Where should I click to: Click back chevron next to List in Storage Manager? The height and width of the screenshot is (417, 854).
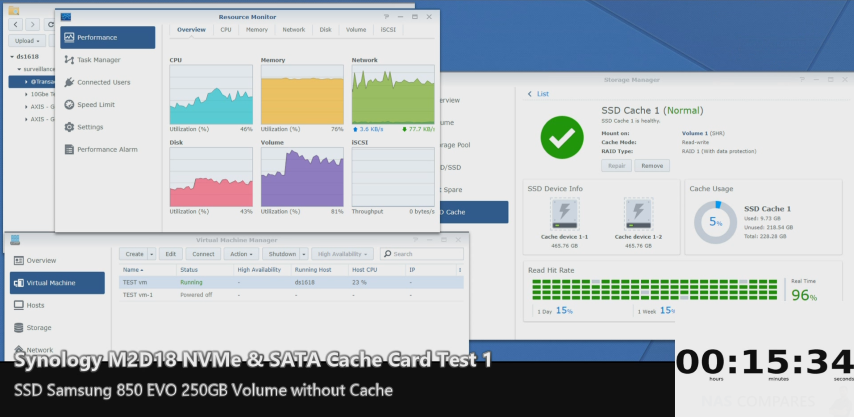tap(529, 94)
